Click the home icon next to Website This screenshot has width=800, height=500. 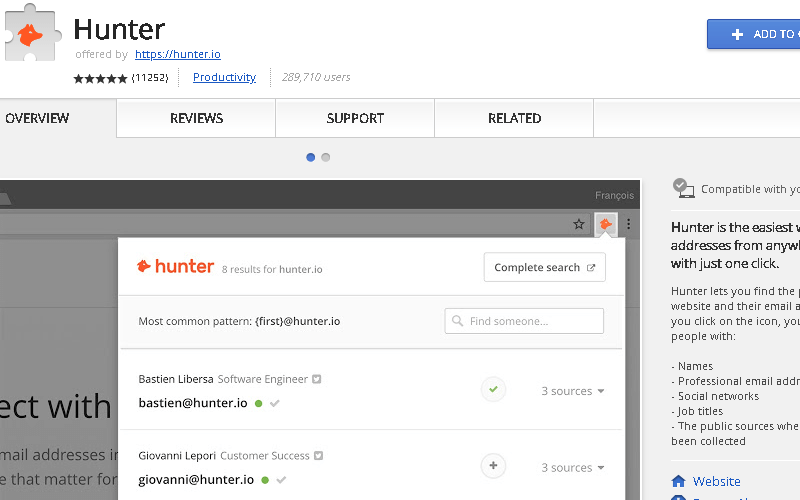679,481
